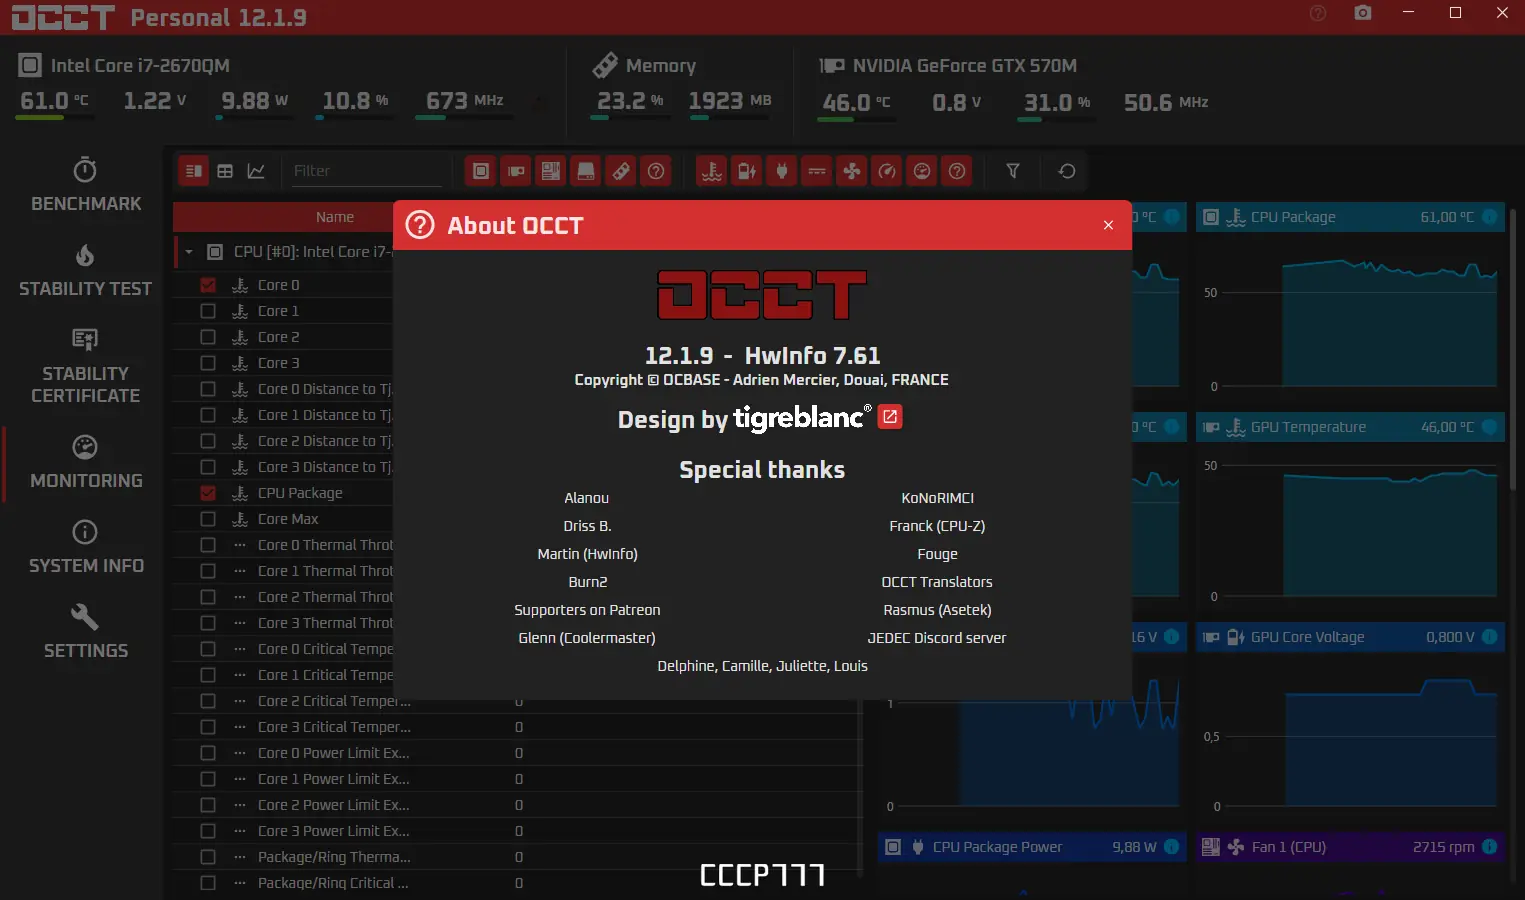
Task: Check the Package/Ring Thermal checkbox
Action: pos(208,857)
